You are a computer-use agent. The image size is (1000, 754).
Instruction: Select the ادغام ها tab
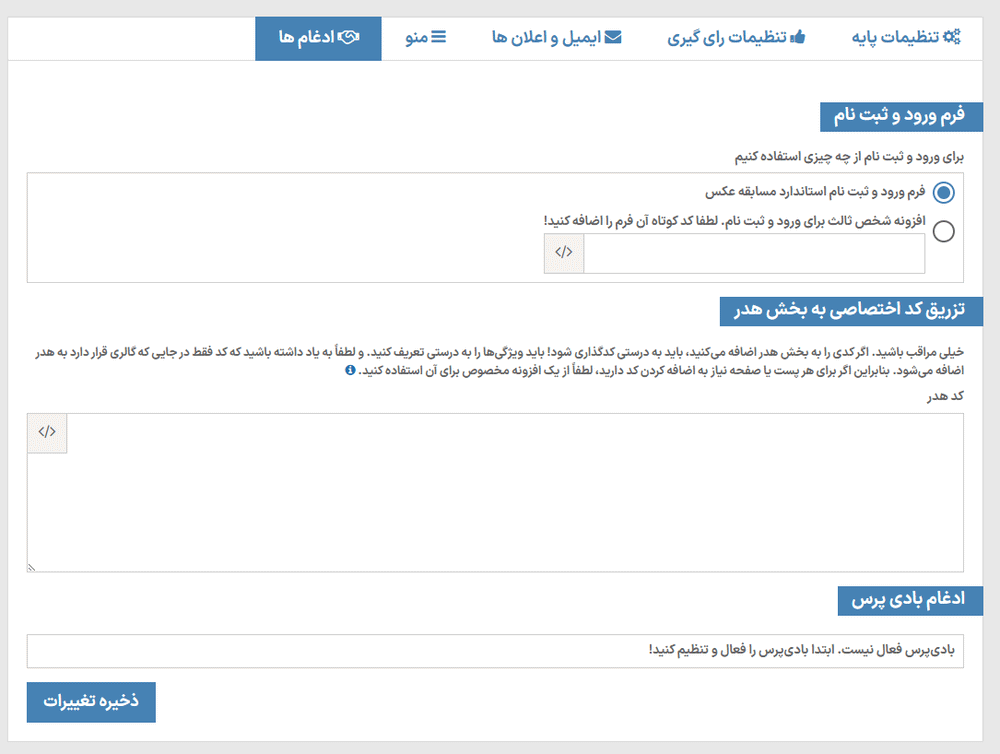[x=318, y=38]
